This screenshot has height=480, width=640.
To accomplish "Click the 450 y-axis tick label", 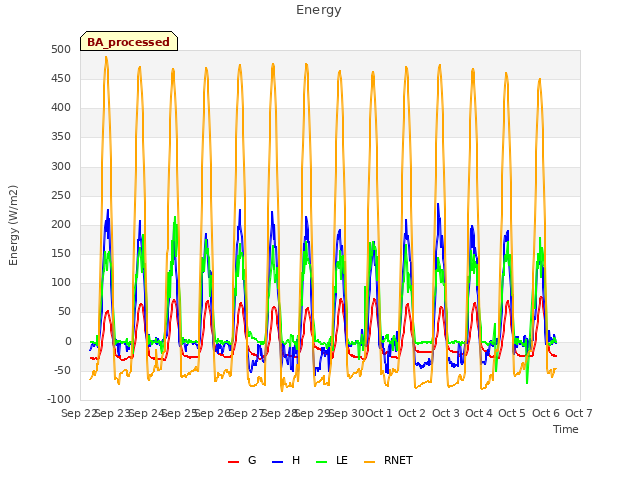I will (61, 78).
